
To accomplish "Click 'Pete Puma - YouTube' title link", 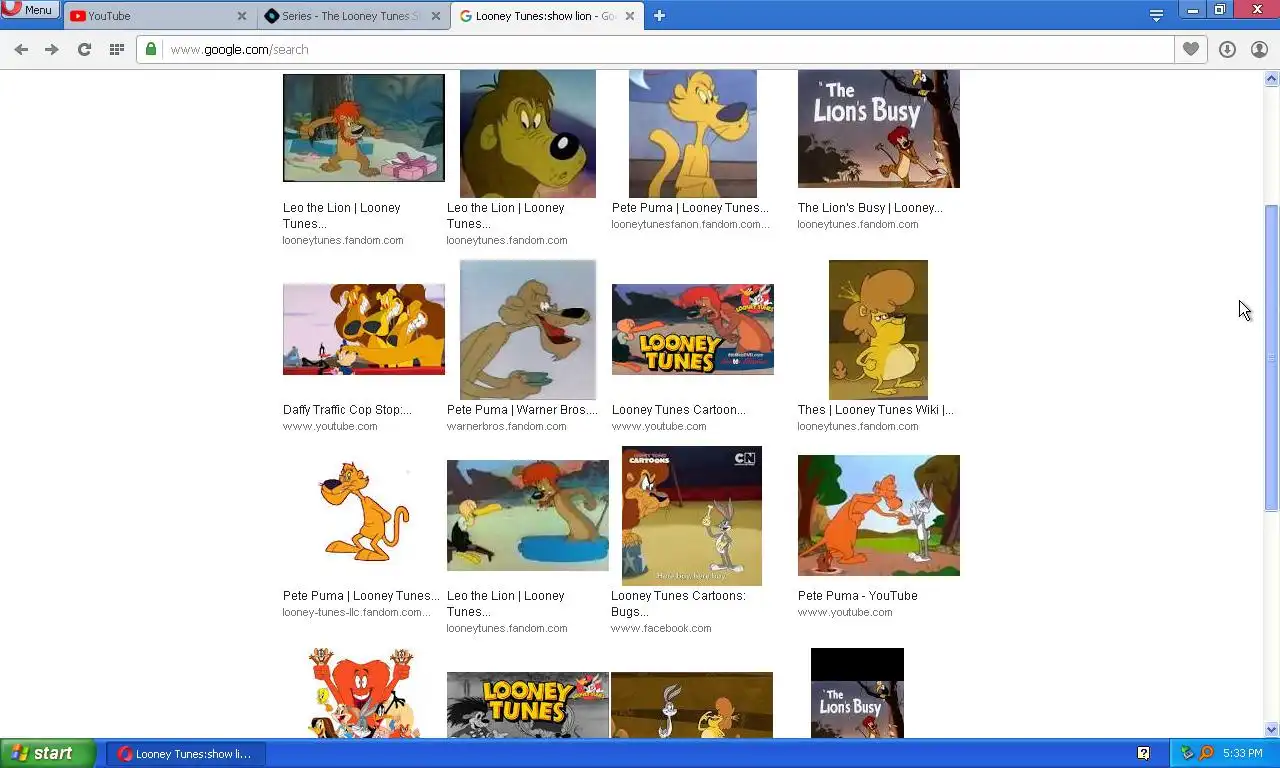I will pyautogui.click(x=858, y=596).
